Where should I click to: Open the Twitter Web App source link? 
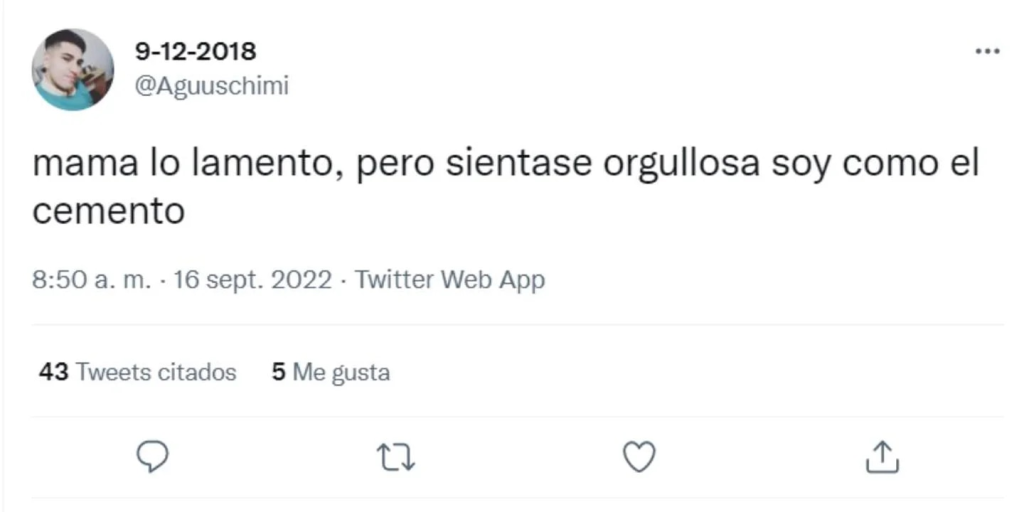click(x=450, y=280)
